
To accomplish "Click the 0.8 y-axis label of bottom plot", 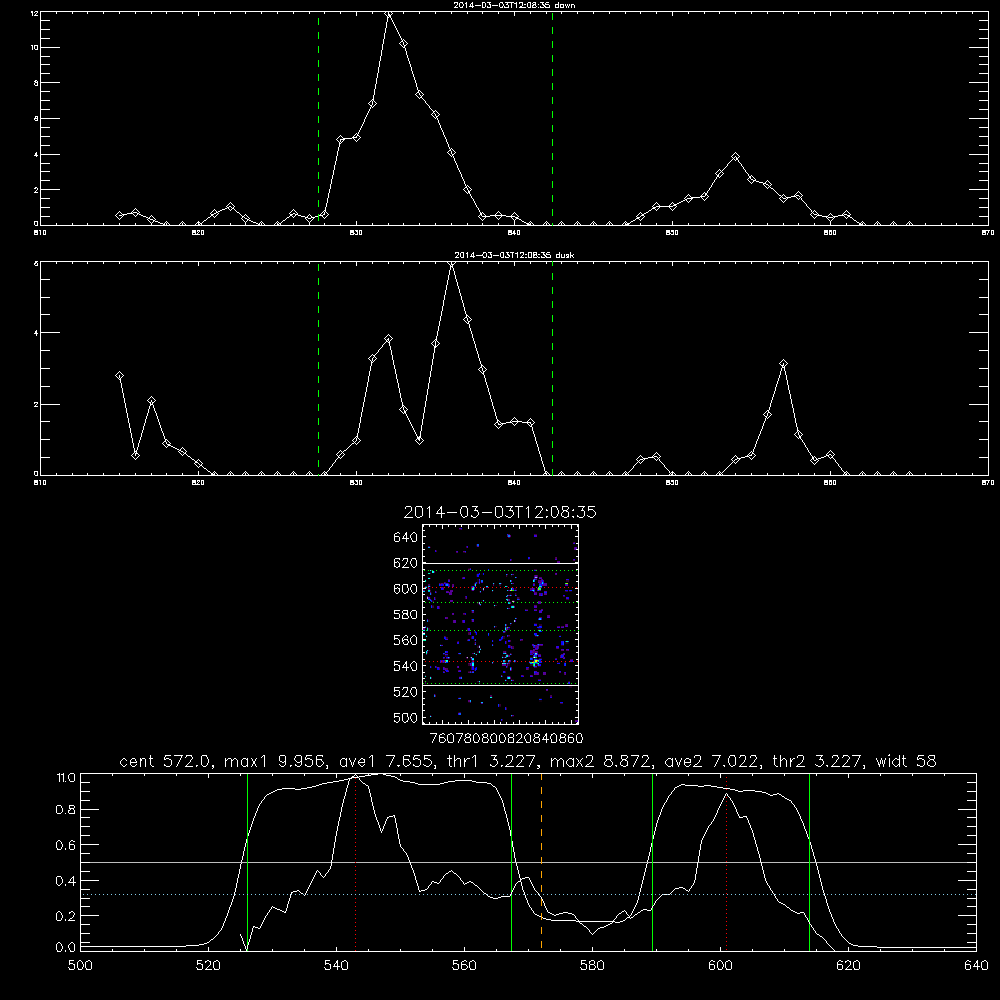I will (x=66, y=810).
